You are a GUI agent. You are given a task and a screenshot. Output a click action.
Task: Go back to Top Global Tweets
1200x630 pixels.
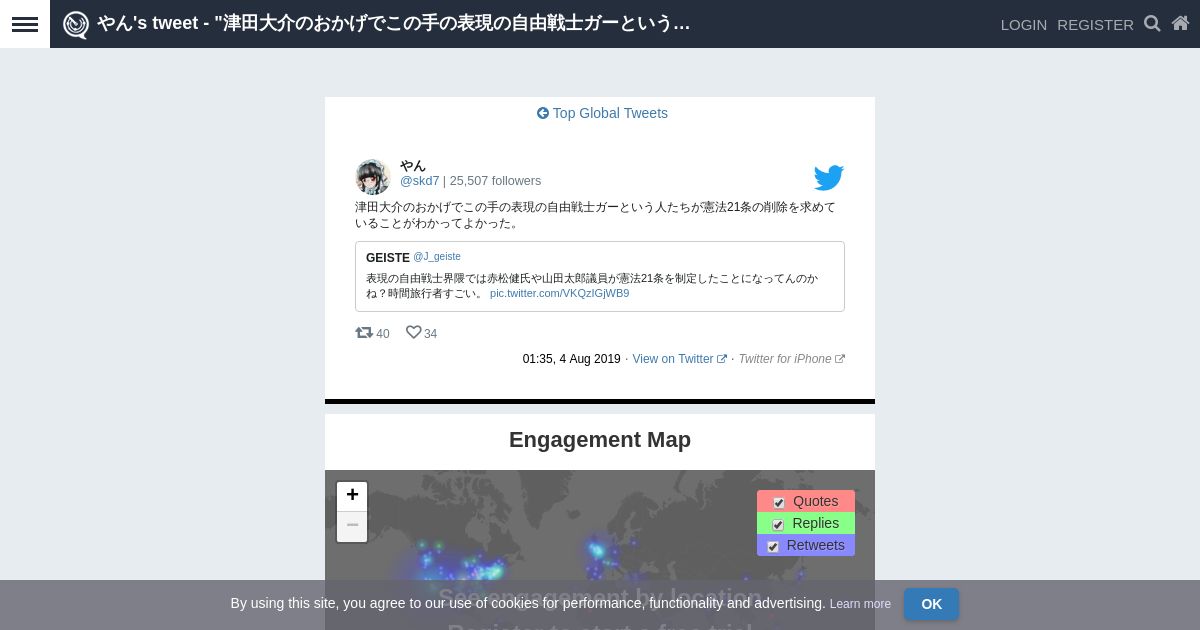602,113
